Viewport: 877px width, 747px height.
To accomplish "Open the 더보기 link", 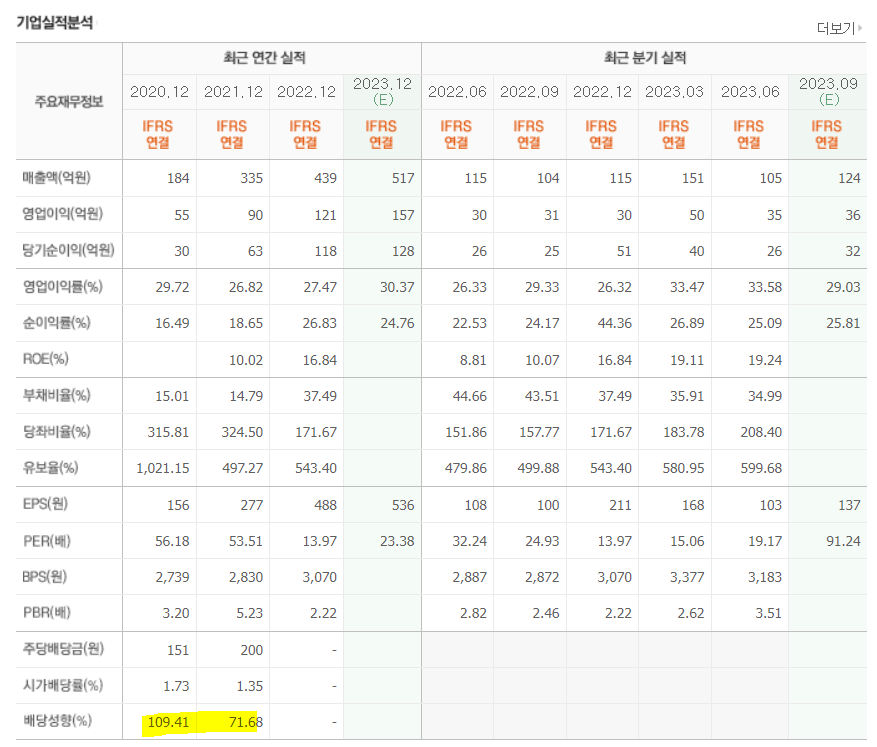I will pos(836,28).
